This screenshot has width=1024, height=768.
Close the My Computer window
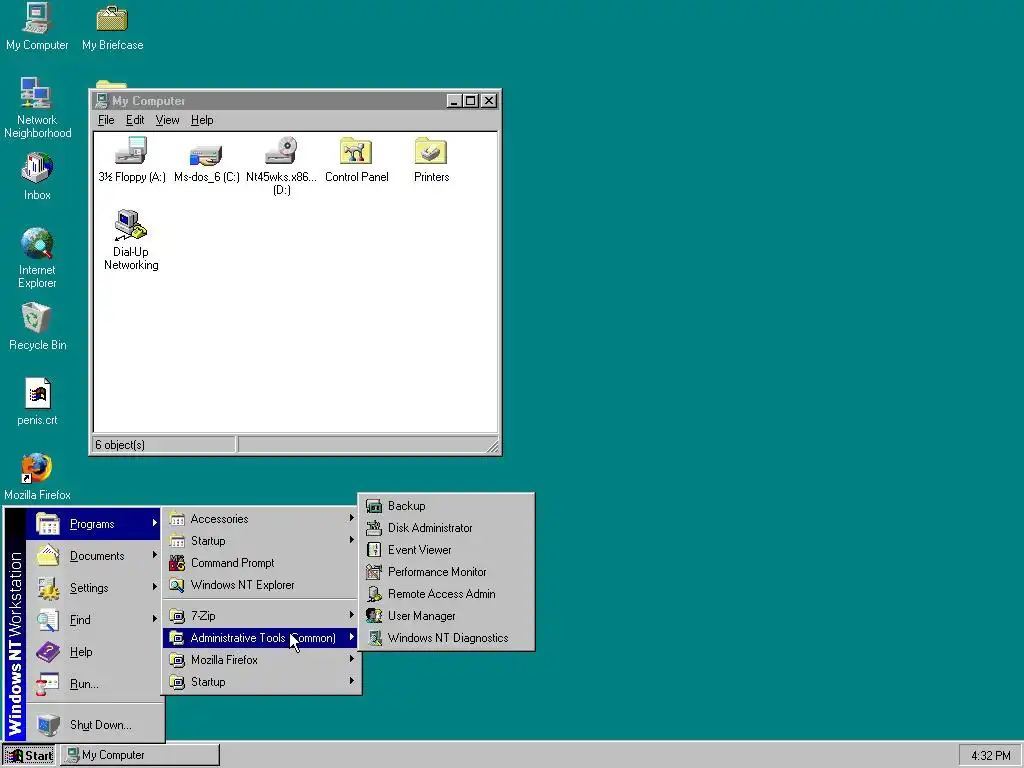coord(488,101)
